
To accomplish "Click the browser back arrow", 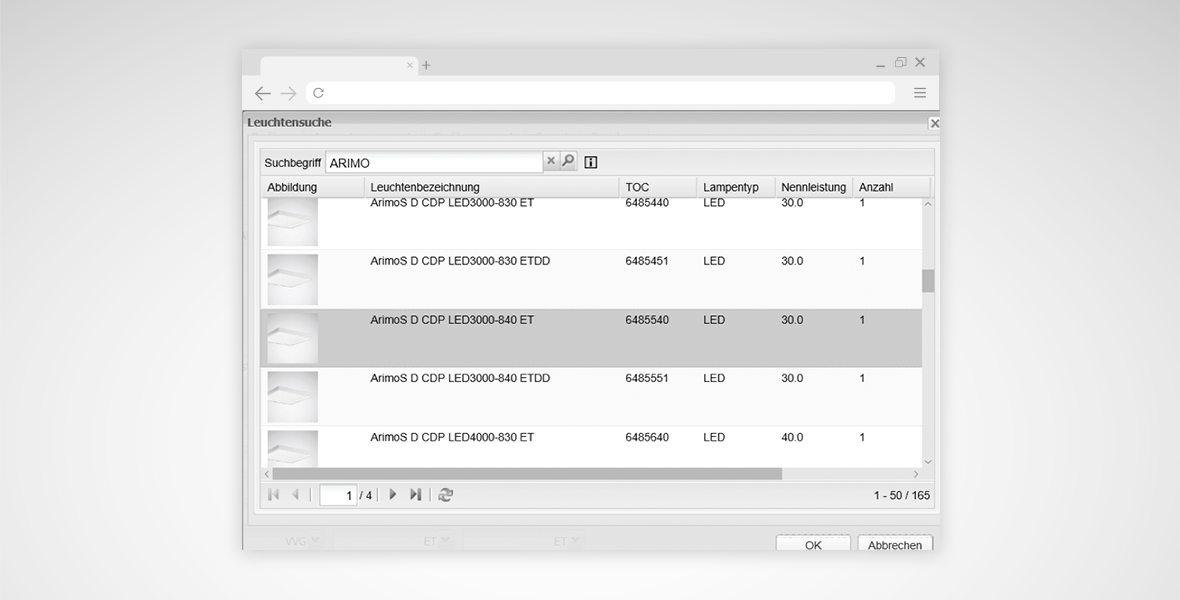I will [262, 93].
